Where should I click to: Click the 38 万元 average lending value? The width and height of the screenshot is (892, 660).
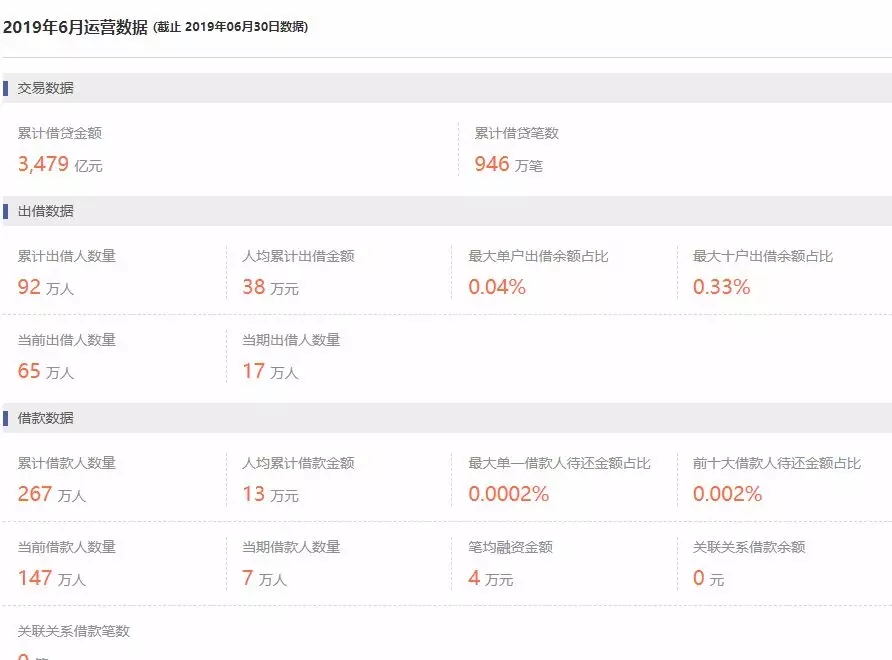click(x=270, y=288)
